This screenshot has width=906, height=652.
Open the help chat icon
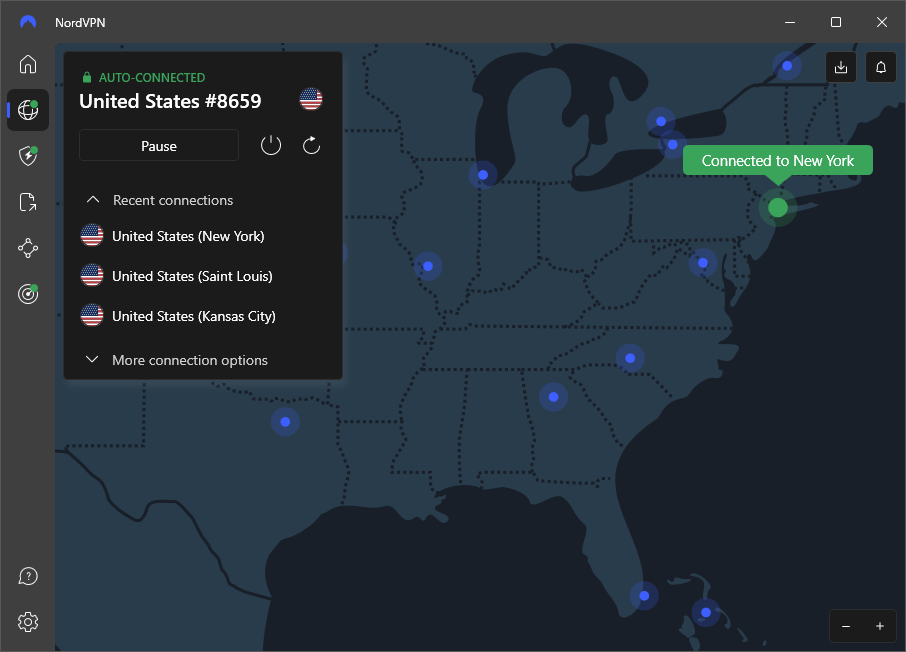pos(28,576)
